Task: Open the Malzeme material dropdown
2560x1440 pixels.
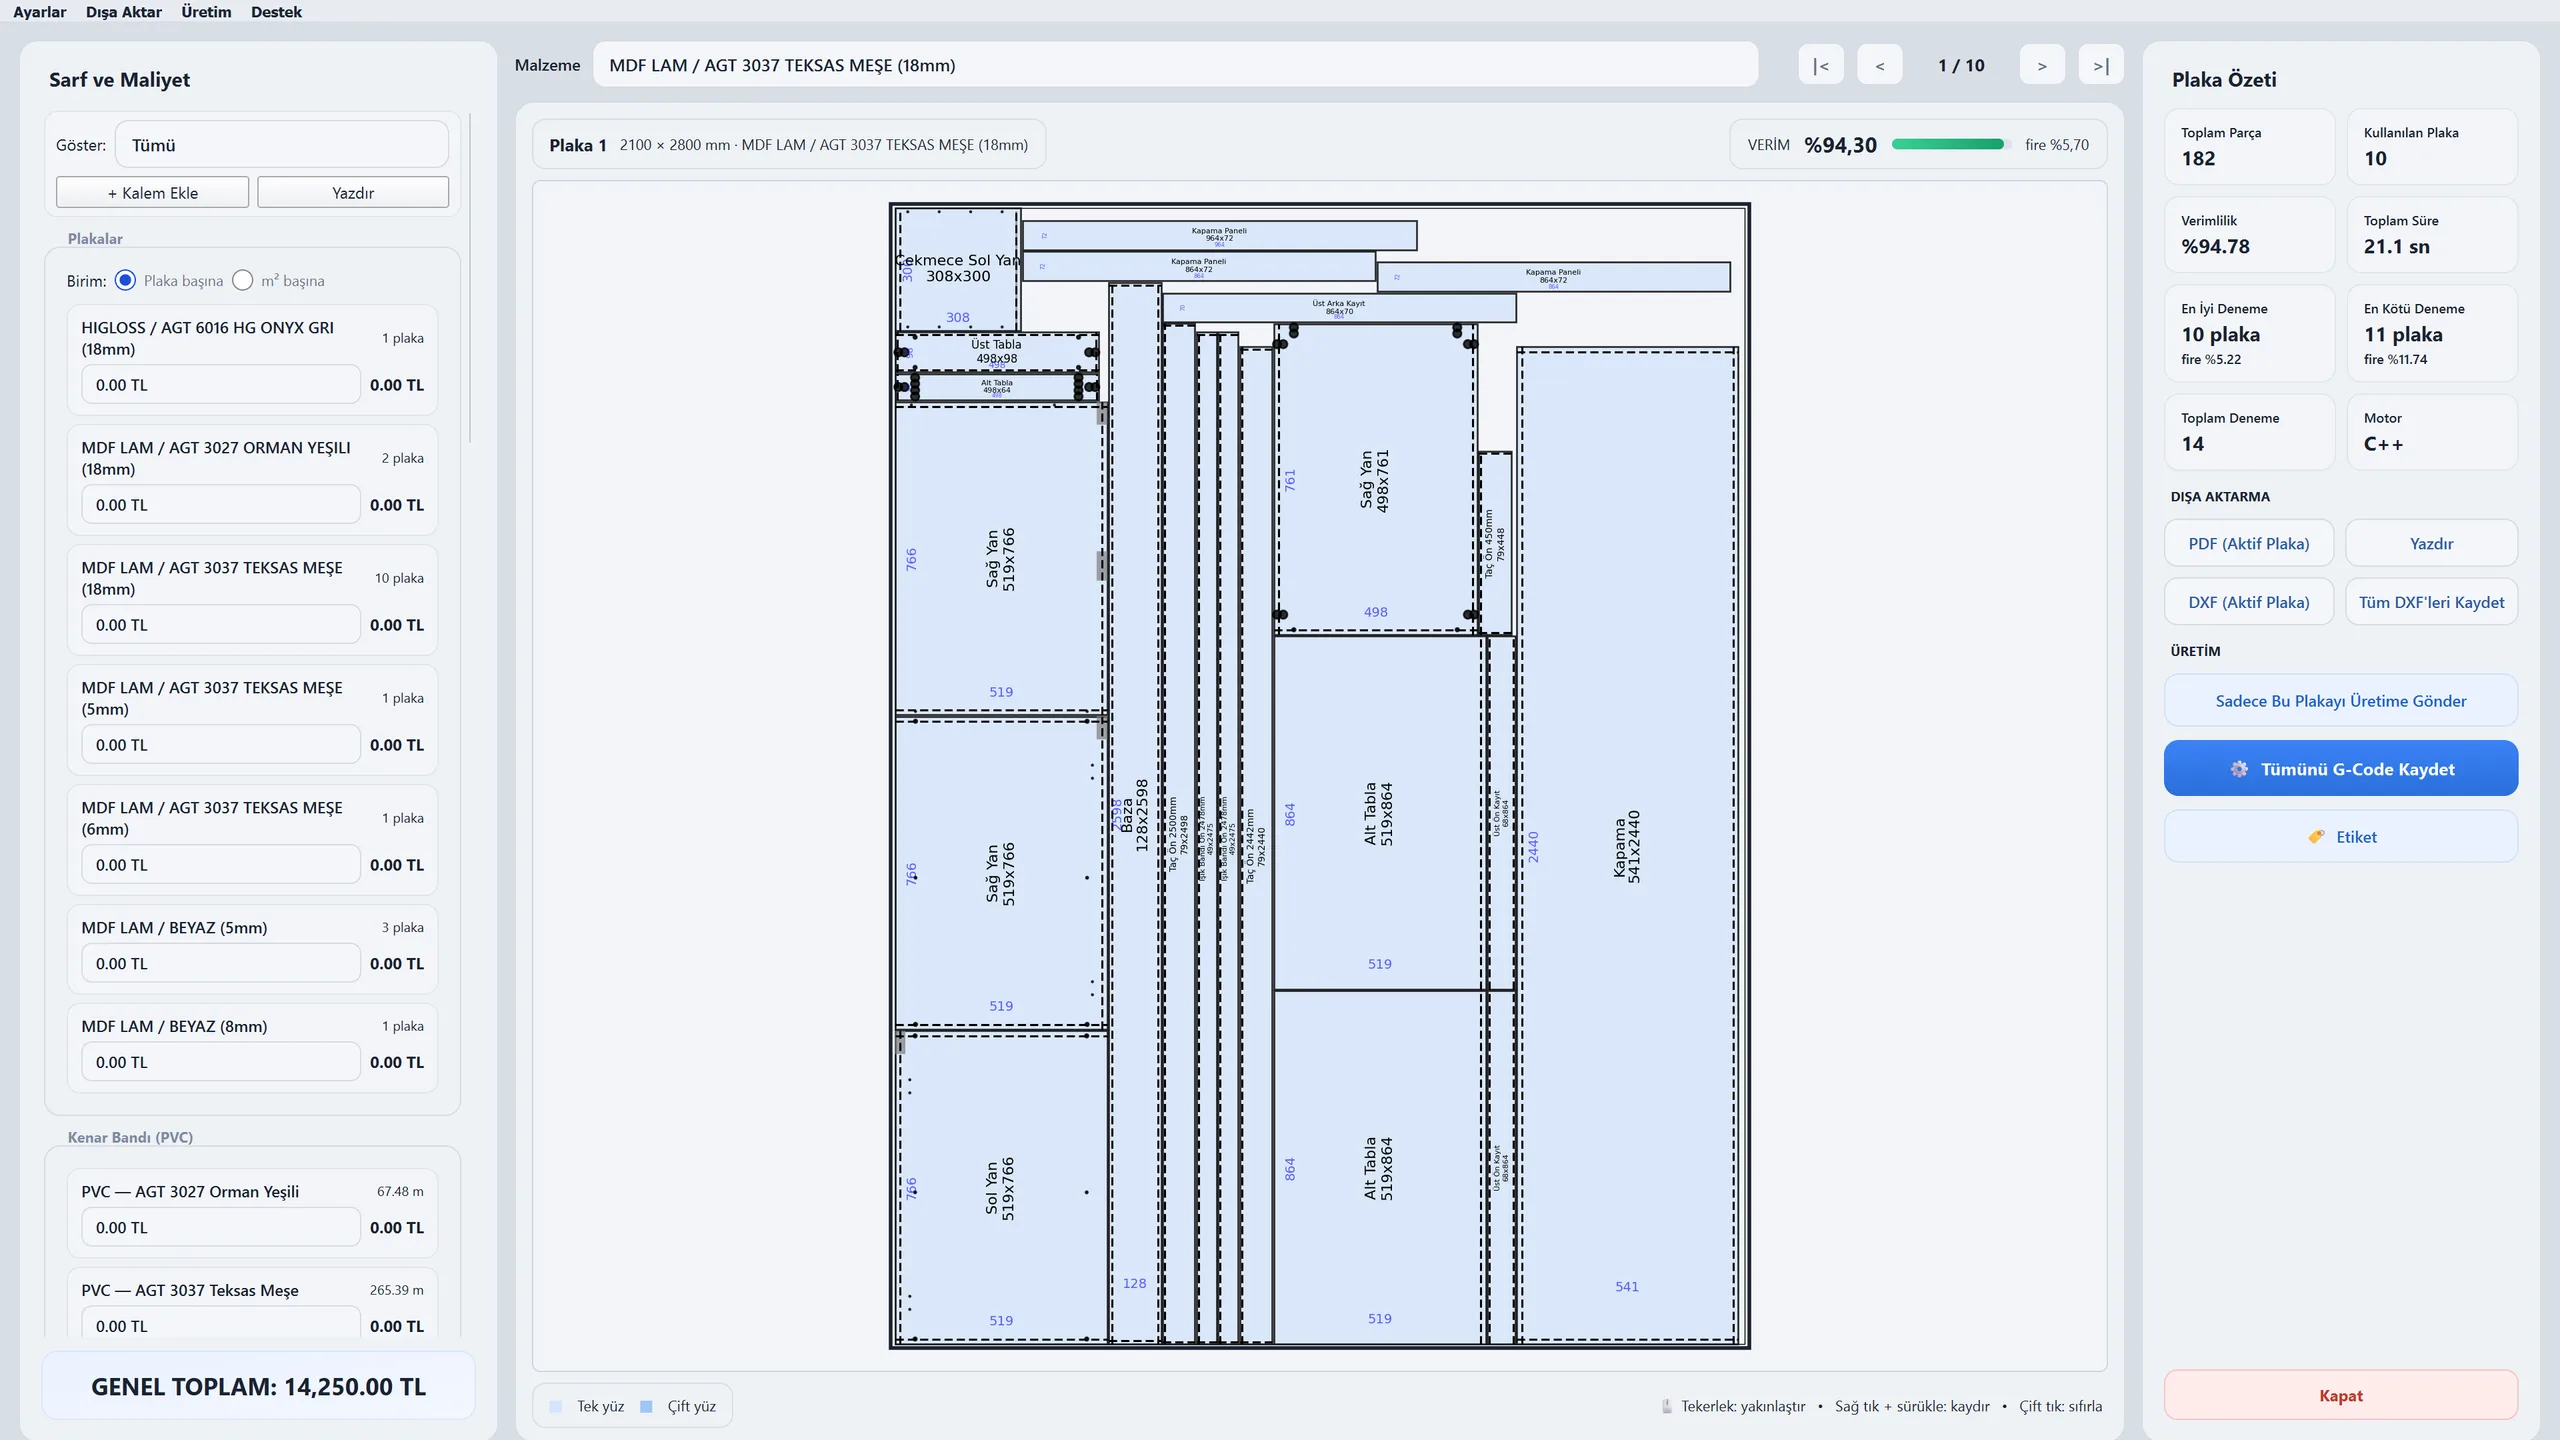Action: [1175, 65]
